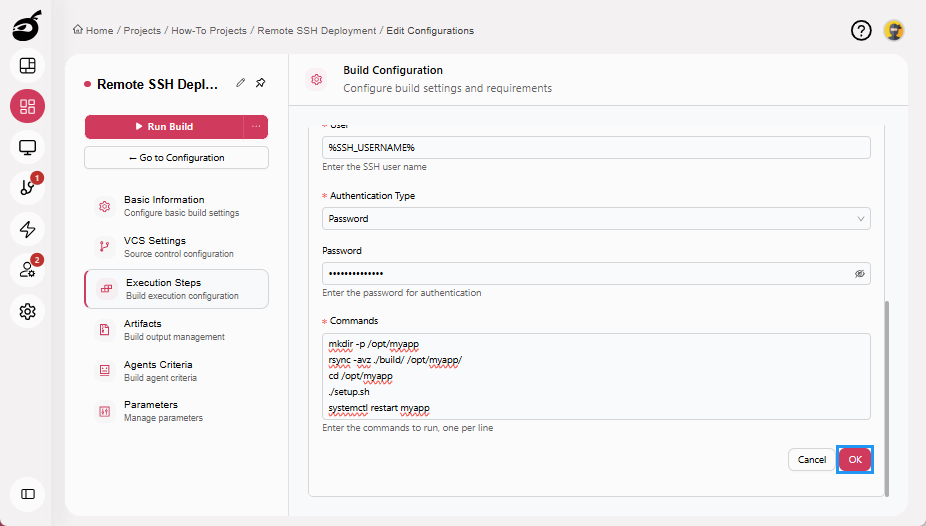Open the agents monitor sidebar icon
Image resolution: width=926 pixels, height=526 pixels.
point(28,147)
